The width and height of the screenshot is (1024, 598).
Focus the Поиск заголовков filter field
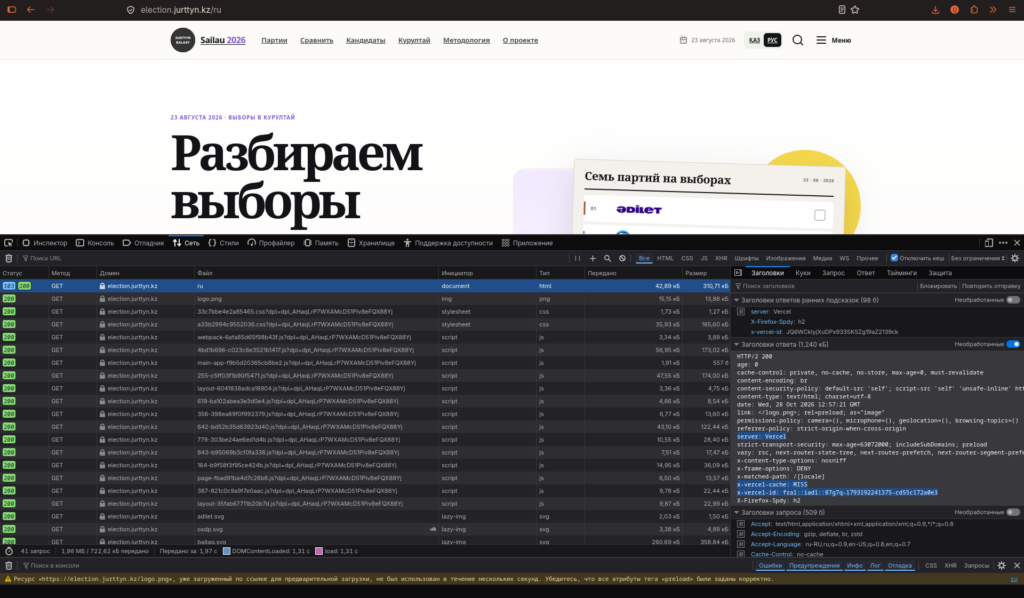[824, 286]
